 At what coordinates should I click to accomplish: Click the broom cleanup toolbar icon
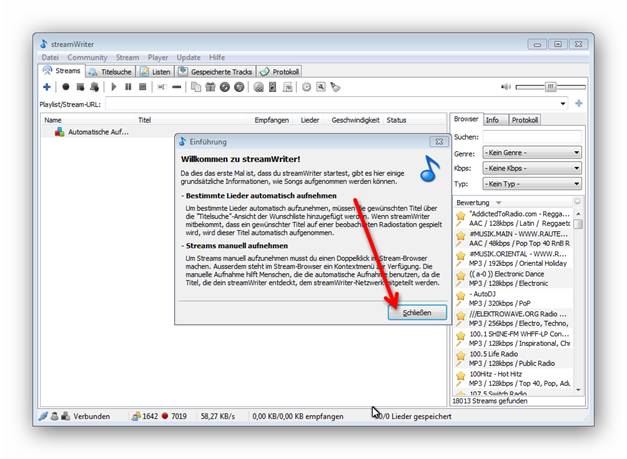(x=335, y=87)
